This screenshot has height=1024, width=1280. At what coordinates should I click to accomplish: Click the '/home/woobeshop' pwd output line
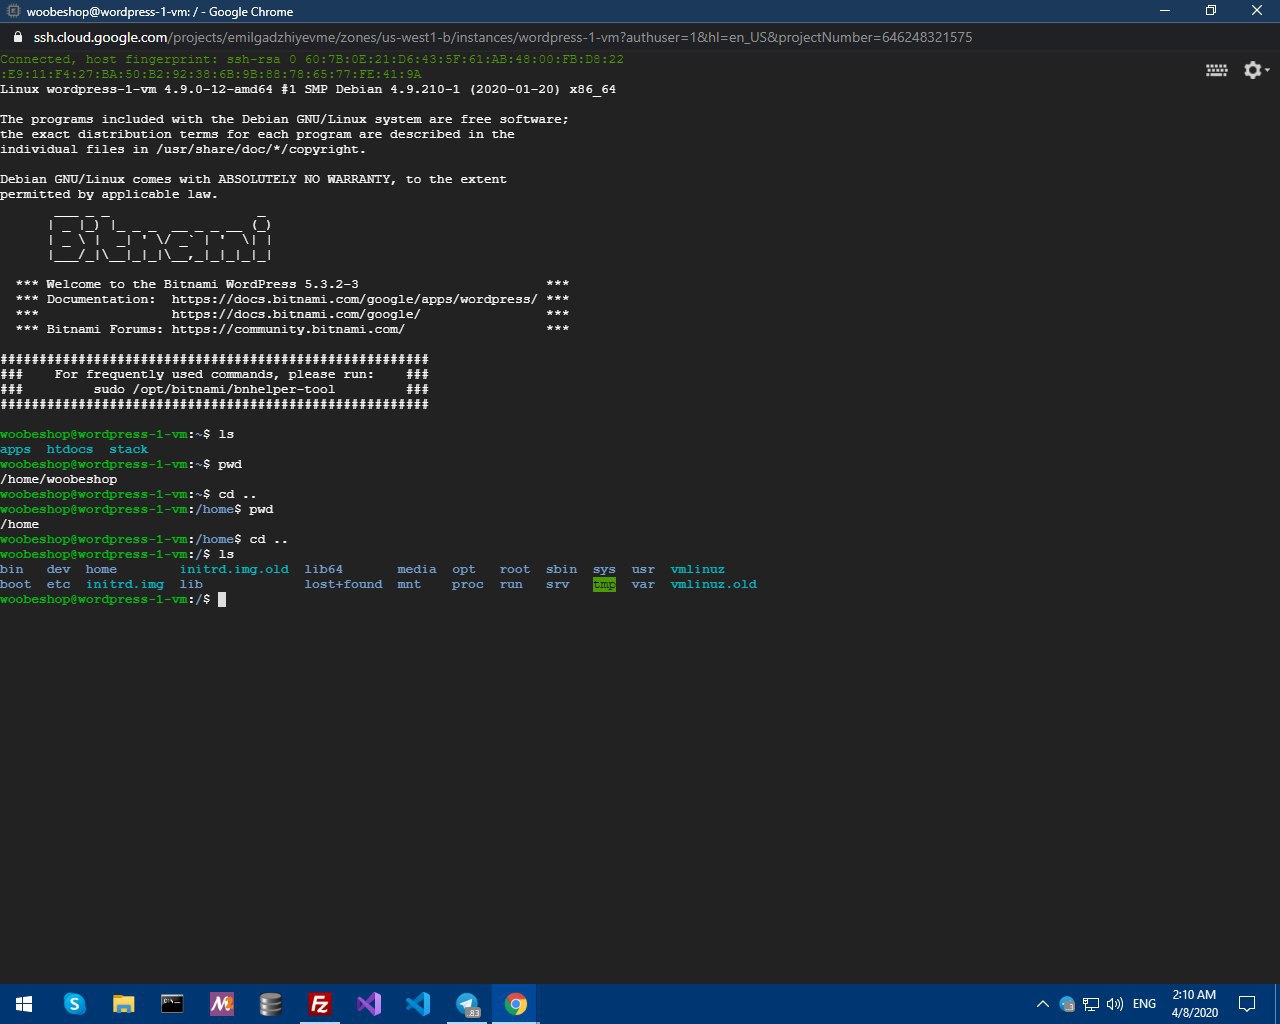click(x=59, y=479)
